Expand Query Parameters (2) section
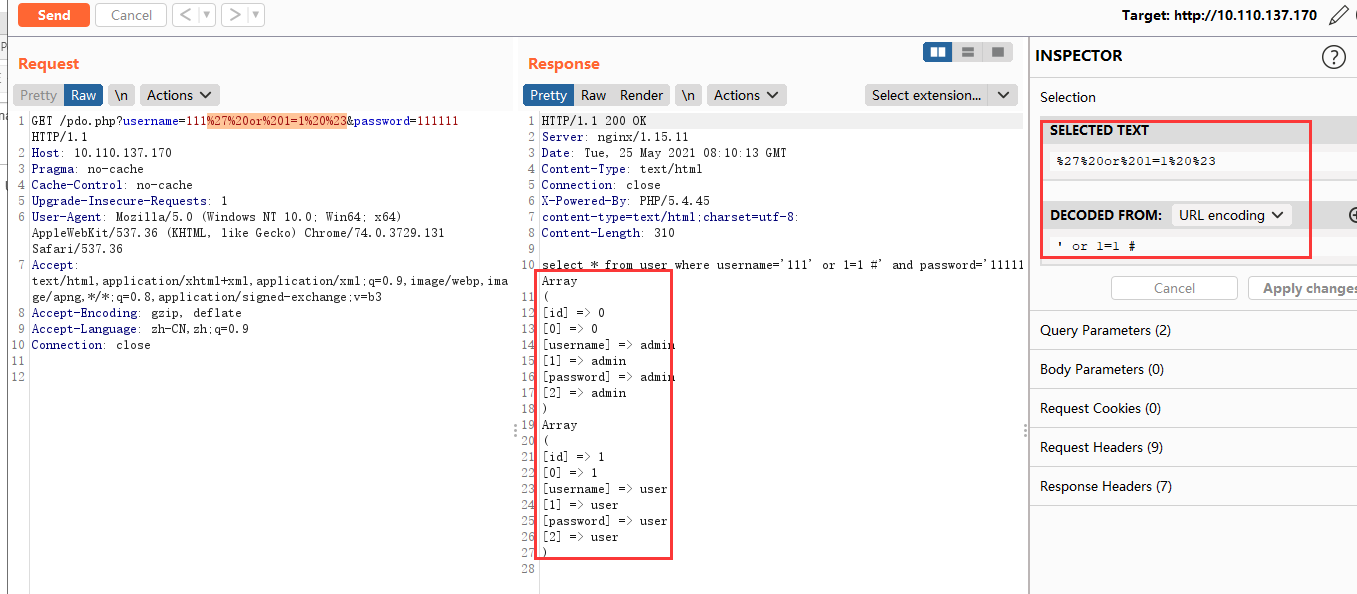This screenshot has width=1357, height=594. (1193, 330)
